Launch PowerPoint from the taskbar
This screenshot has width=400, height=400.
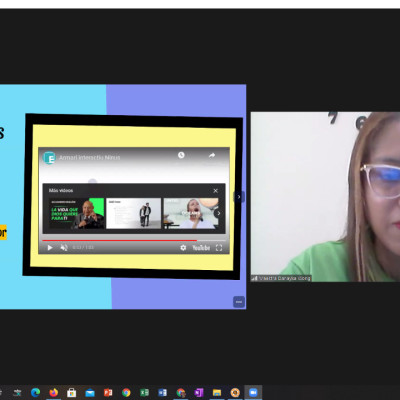click(108, 393)
